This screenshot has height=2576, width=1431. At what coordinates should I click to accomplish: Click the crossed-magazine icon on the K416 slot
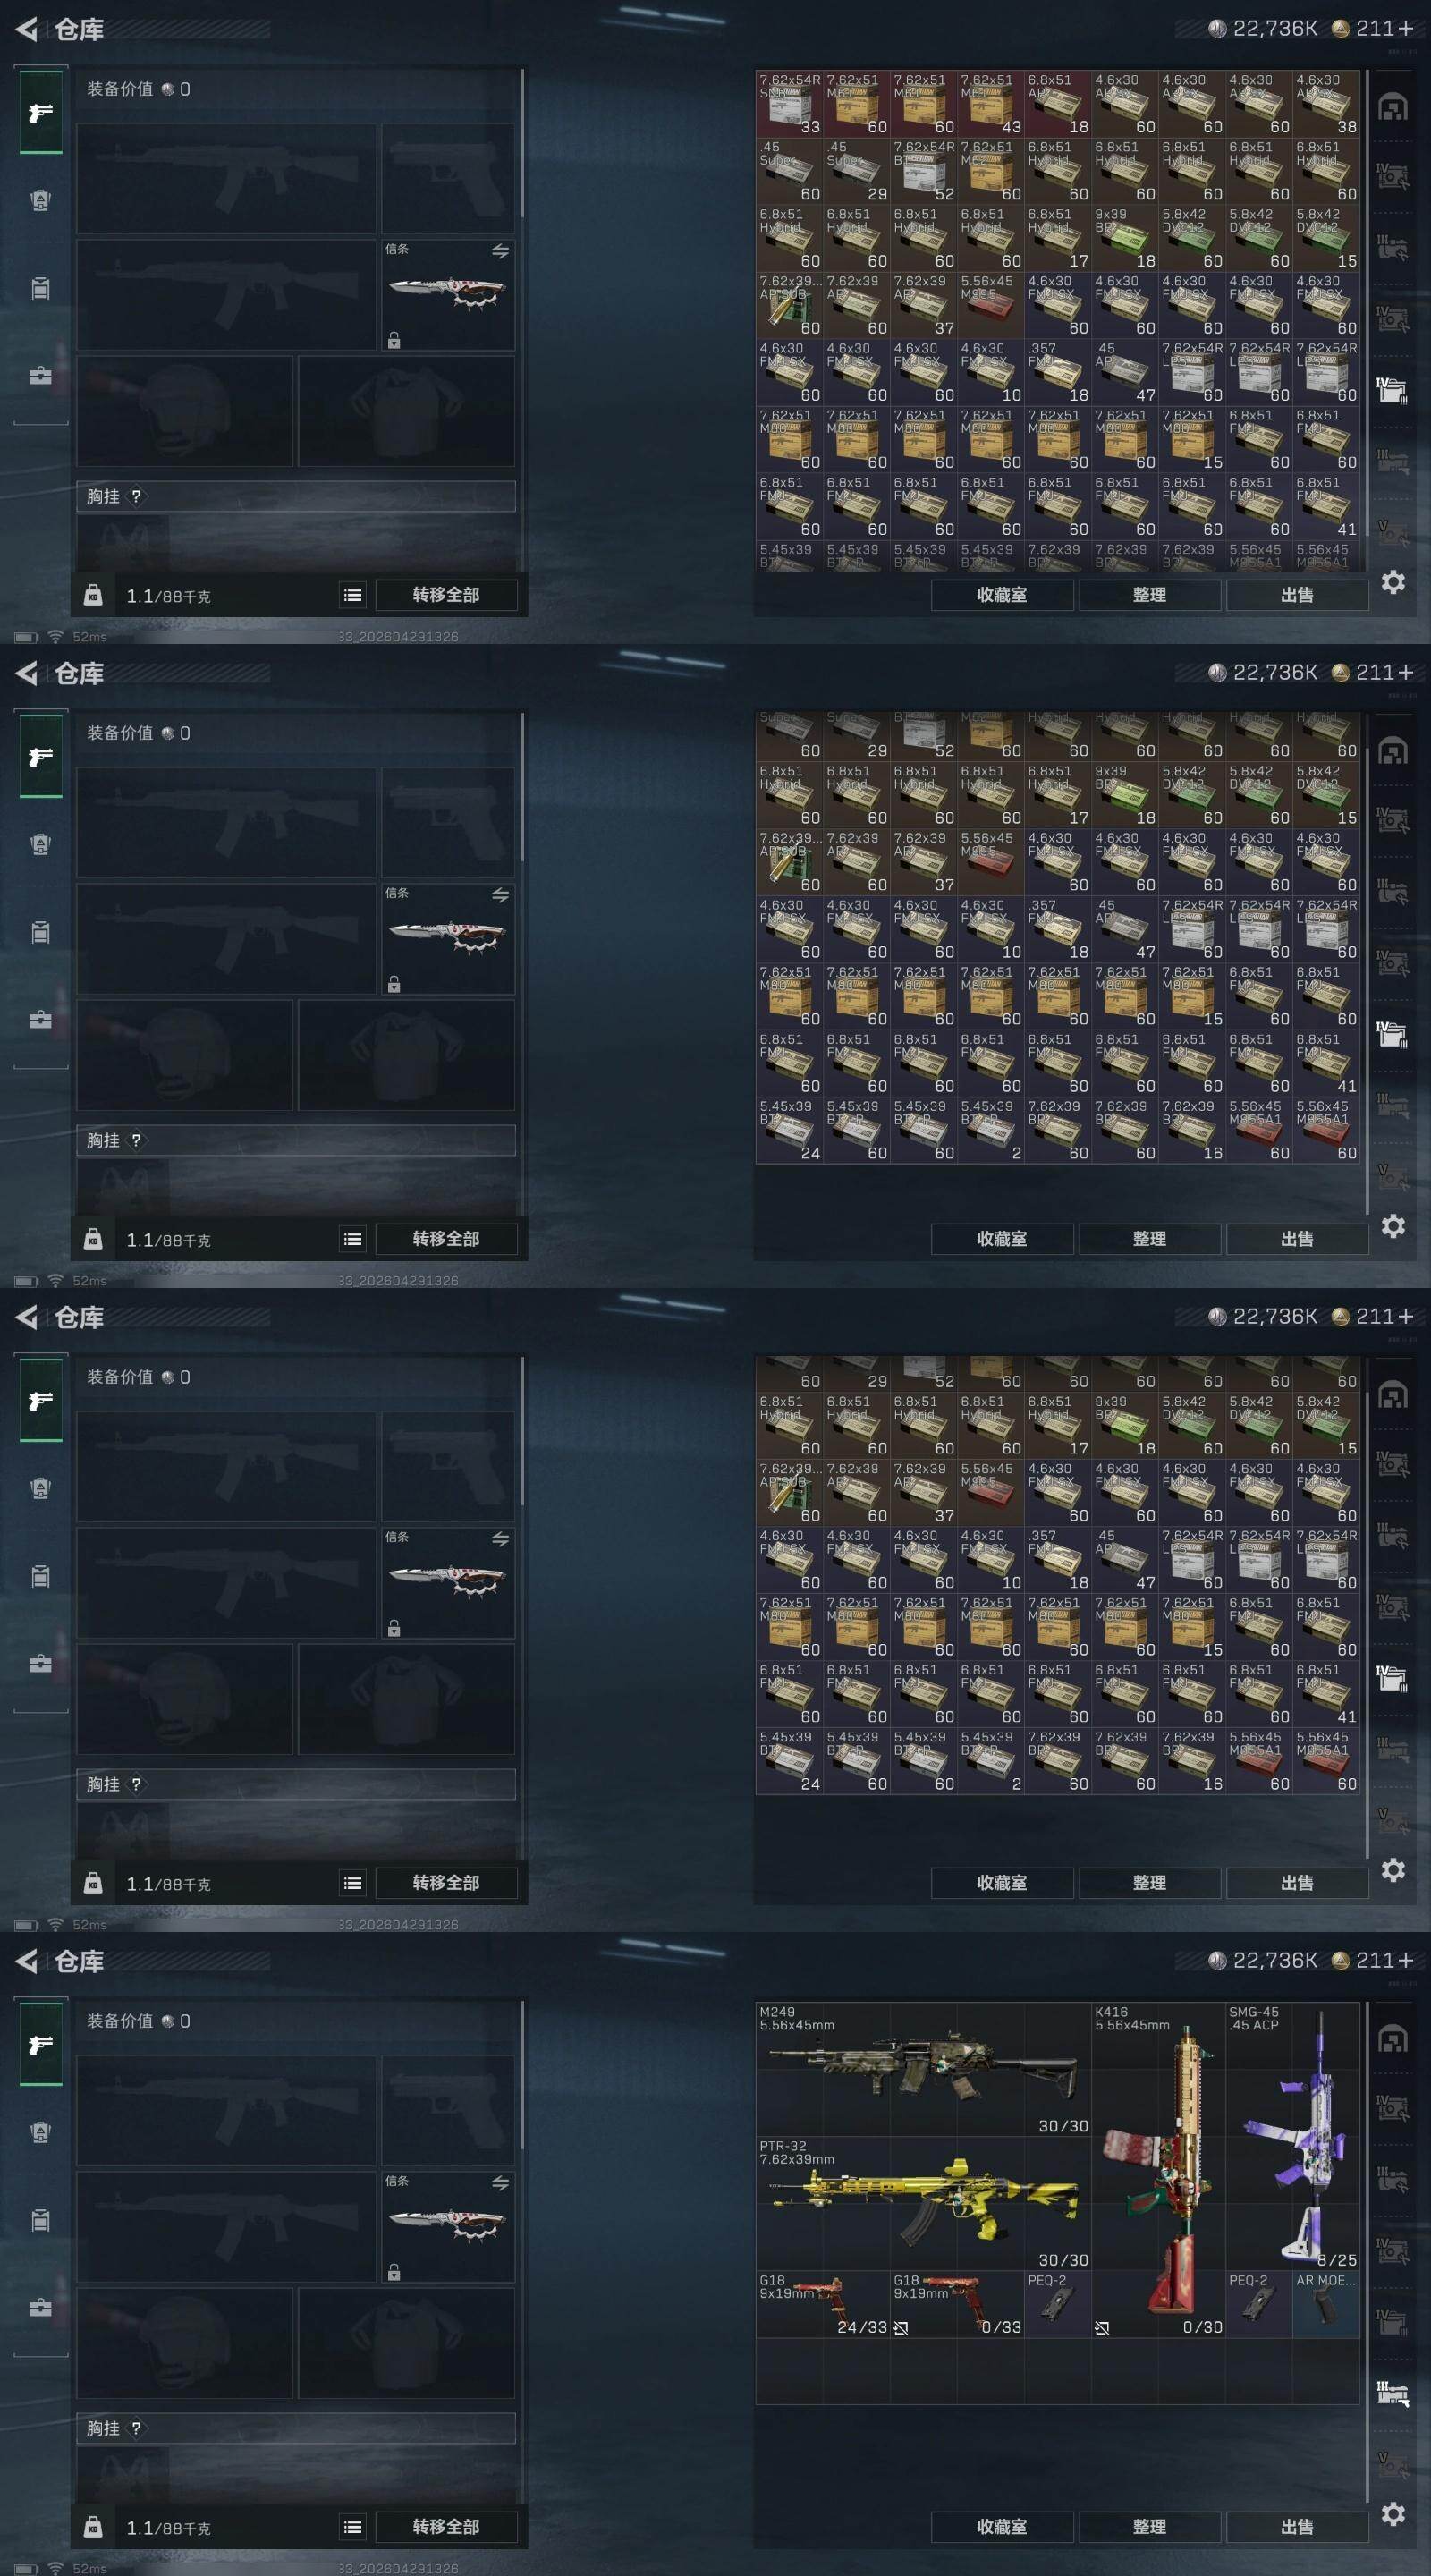click(1102, 2328)
